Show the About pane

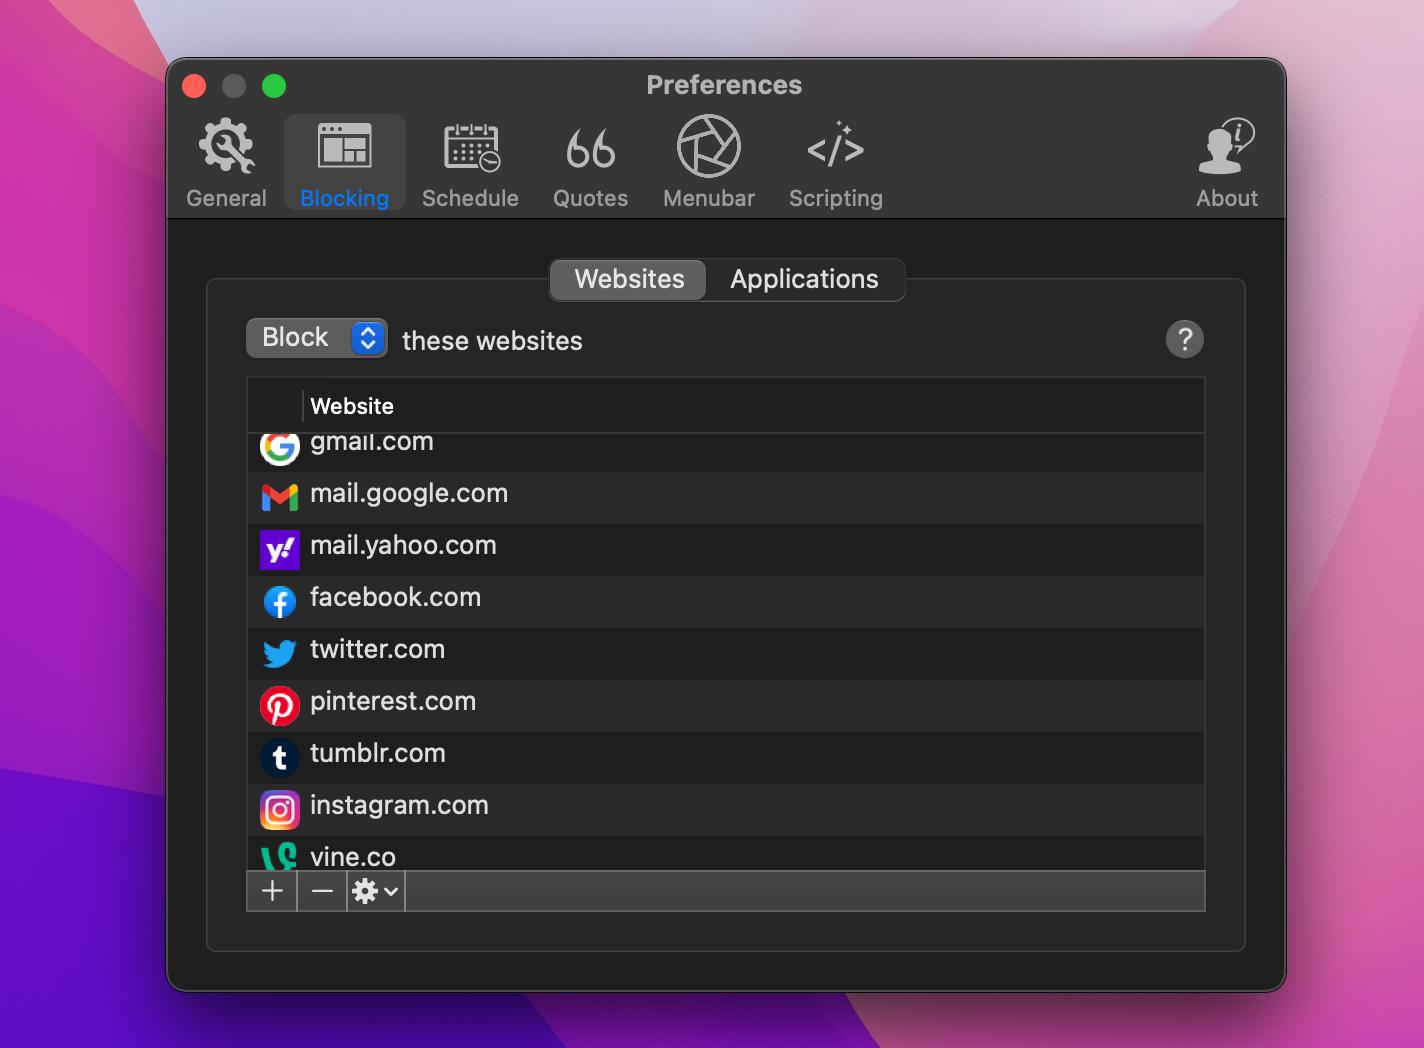tap(1227, 164)
